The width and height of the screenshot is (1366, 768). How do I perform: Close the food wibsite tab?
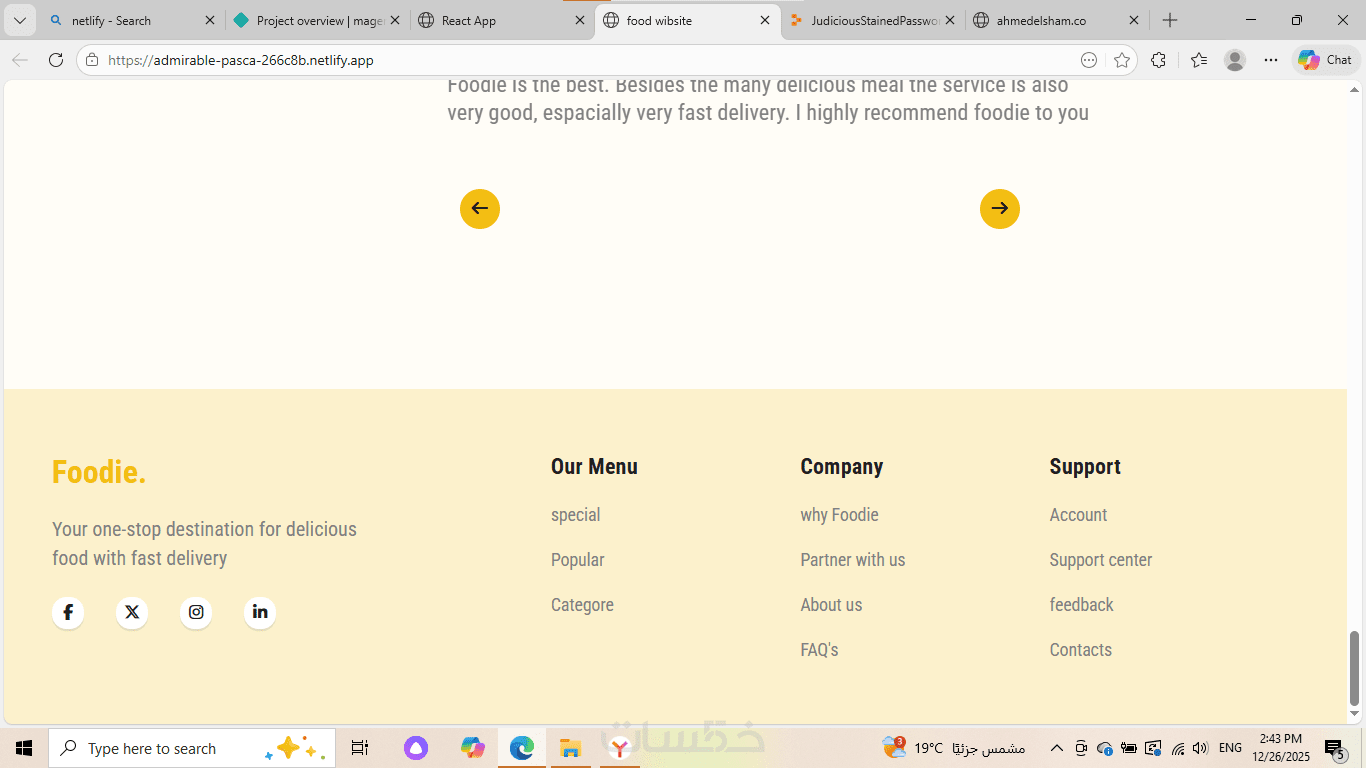[x=765, y=20]
